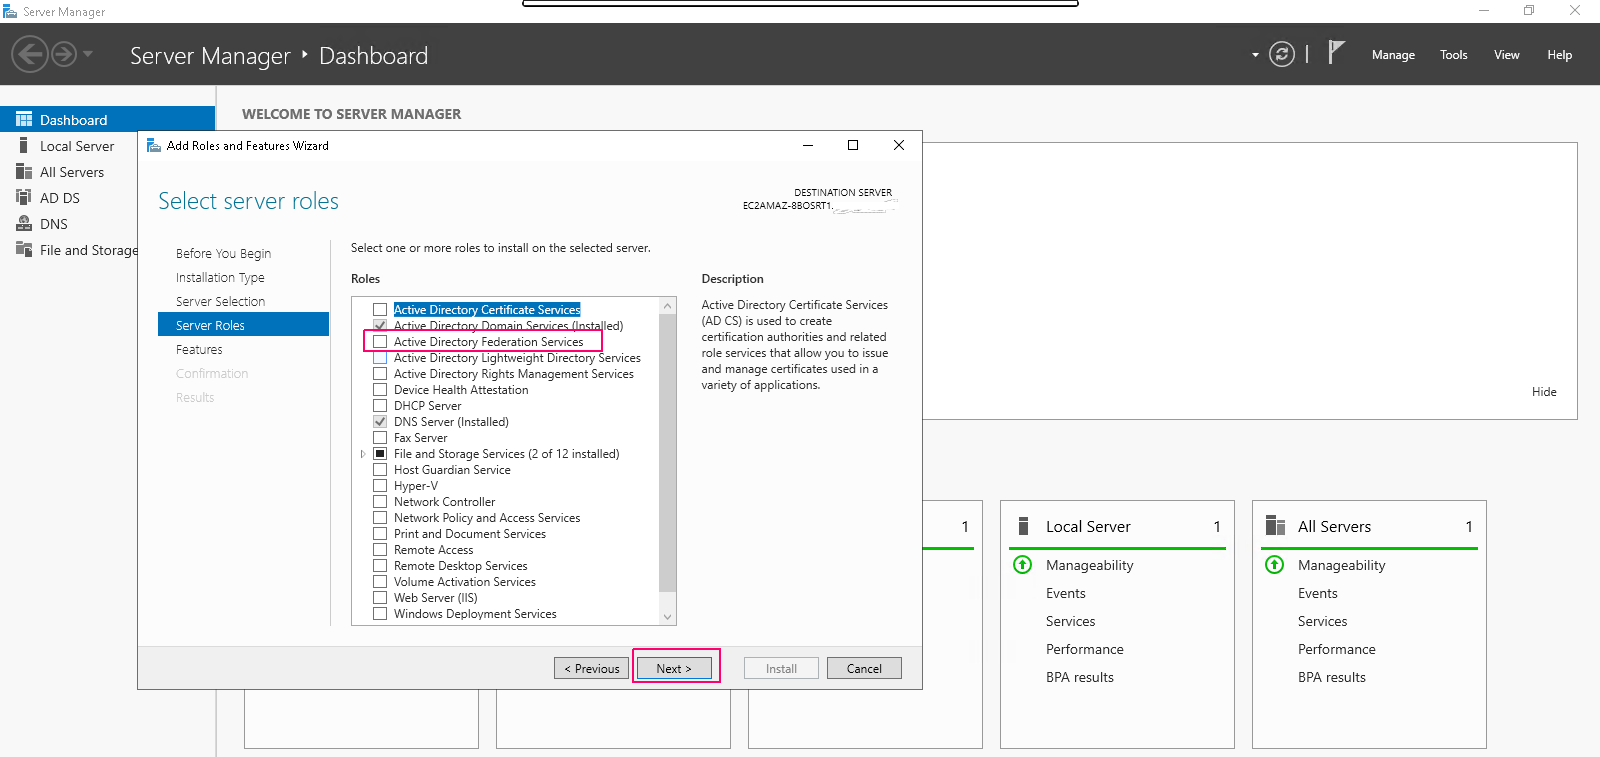Check Active Directory Federation Services
This screenshot has height=757, width=1600.
[x=380, y=342]
